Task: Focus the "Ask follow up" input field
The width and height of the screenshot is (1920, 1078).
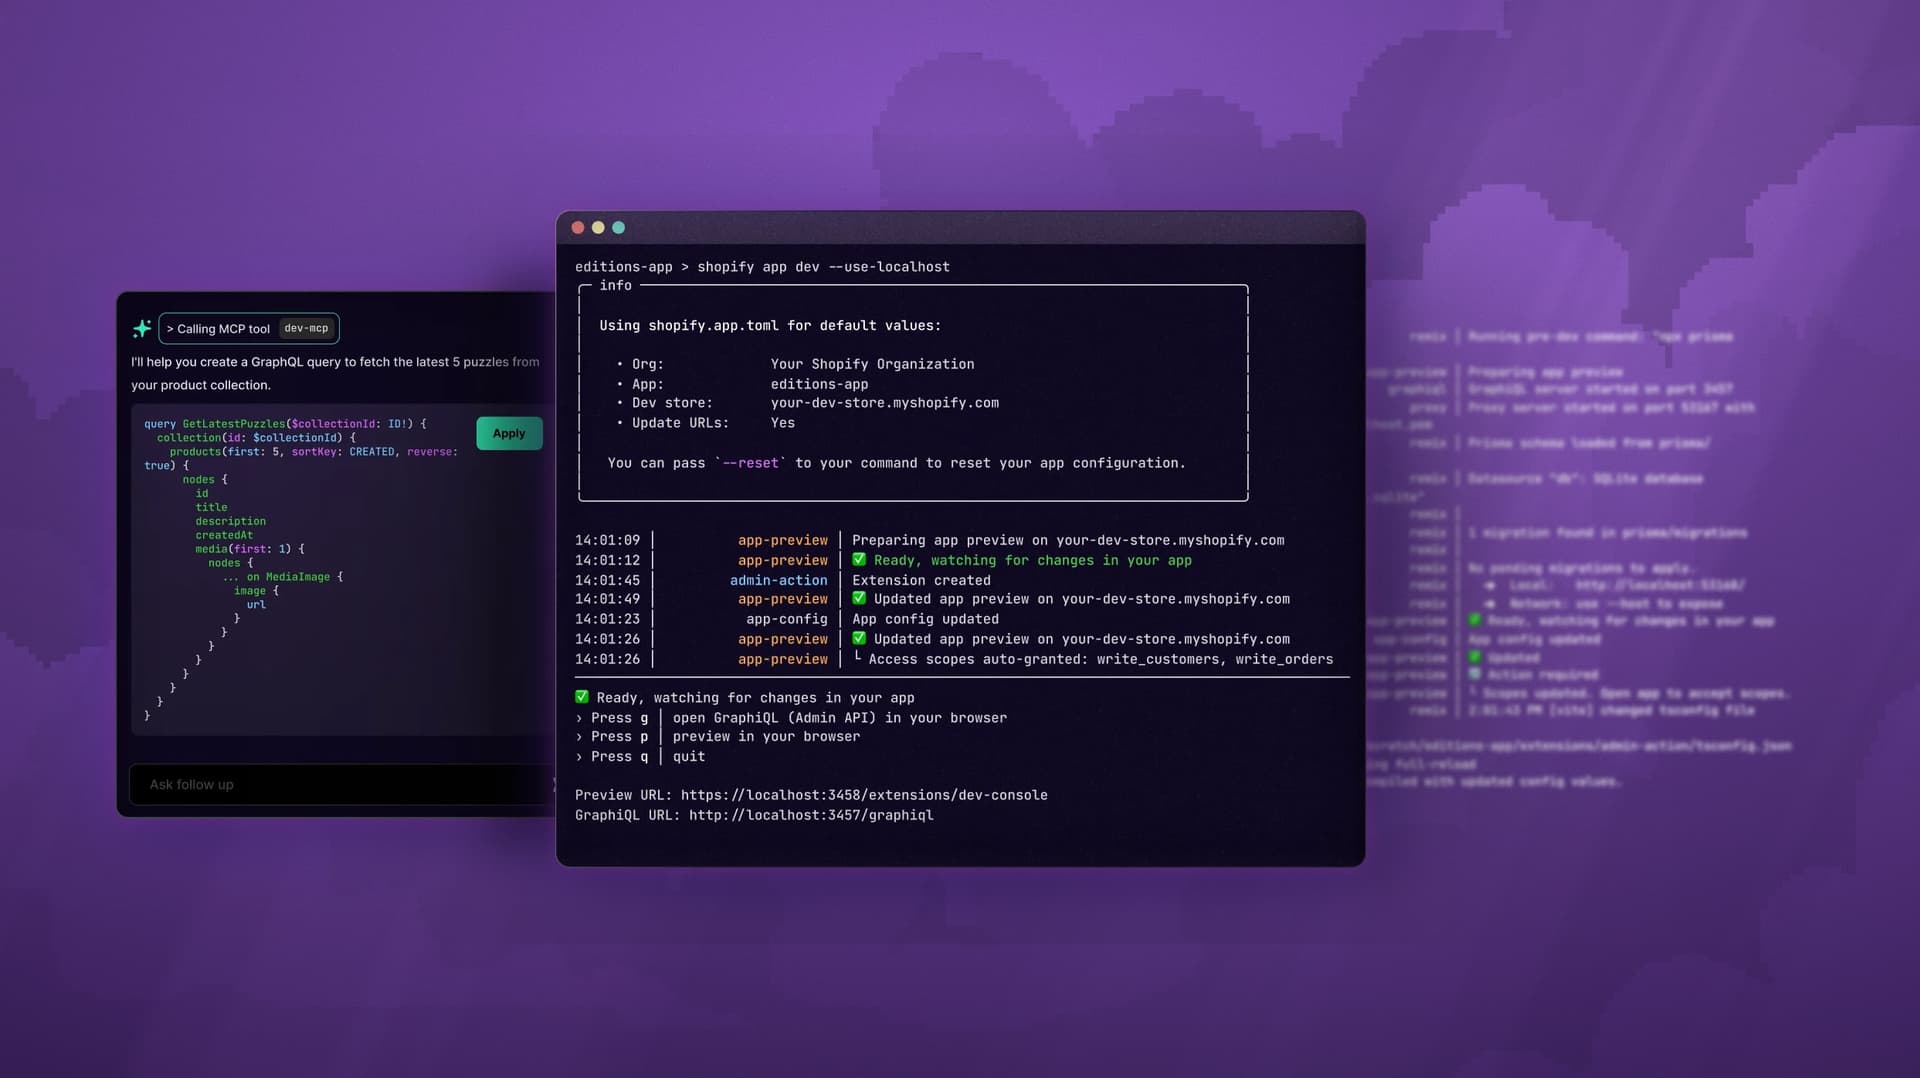Action: point(340,784)
